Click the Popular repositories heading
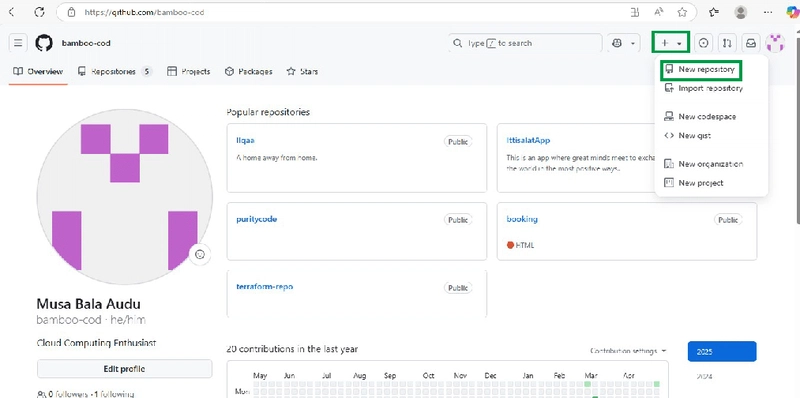The width and height of the screenshot is (800, 398). [x=268, y=112]
